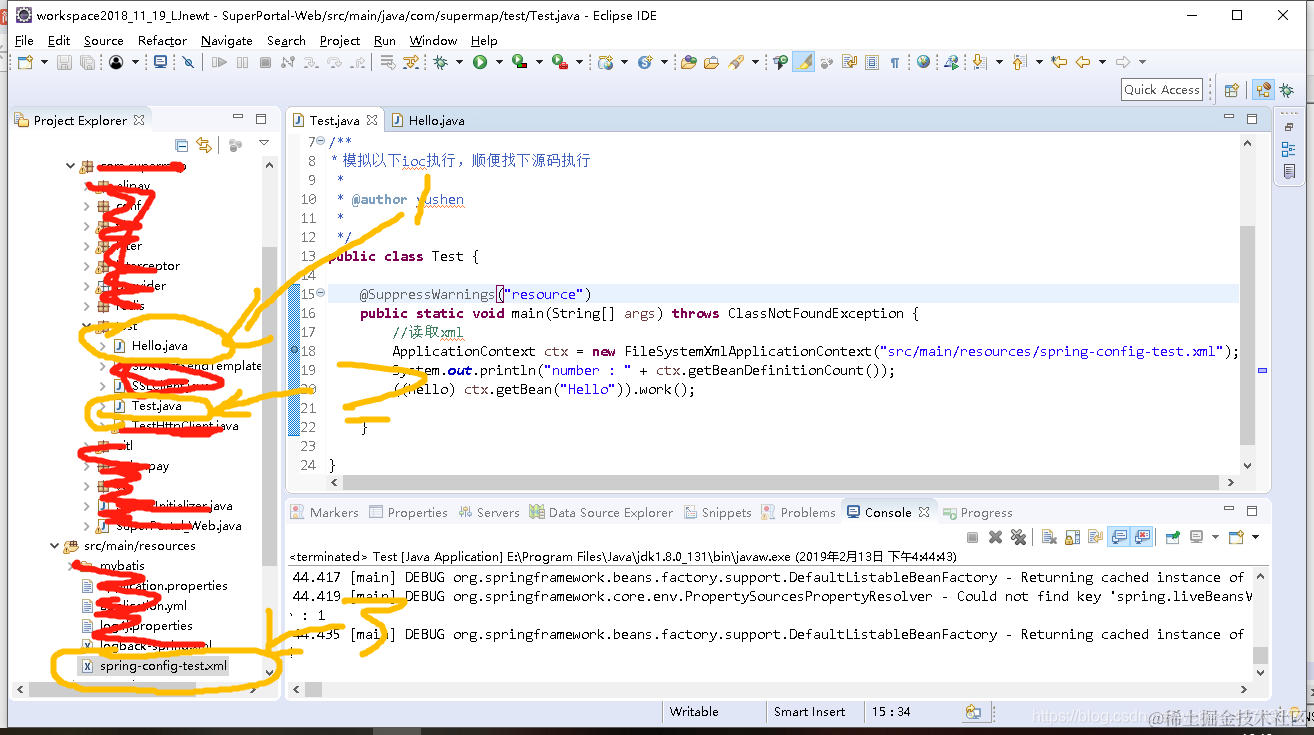Click Last Edit Location icon

coord(1059,62)
